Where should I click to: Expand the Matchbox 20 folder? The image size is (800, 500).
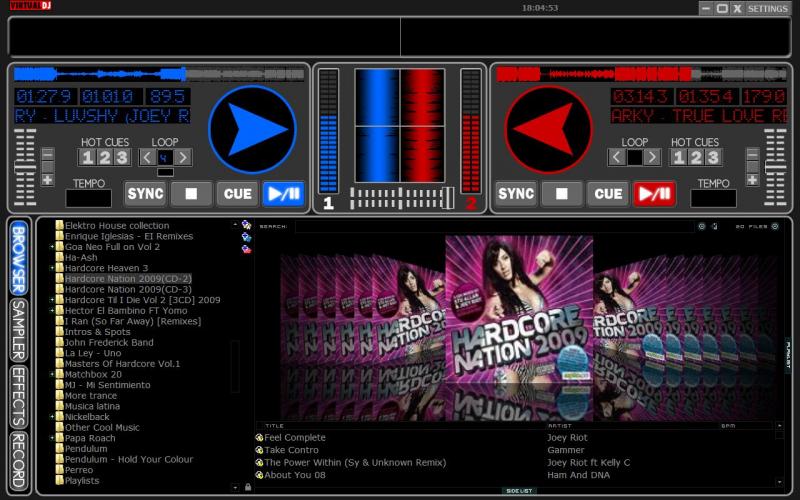point(52,374)
